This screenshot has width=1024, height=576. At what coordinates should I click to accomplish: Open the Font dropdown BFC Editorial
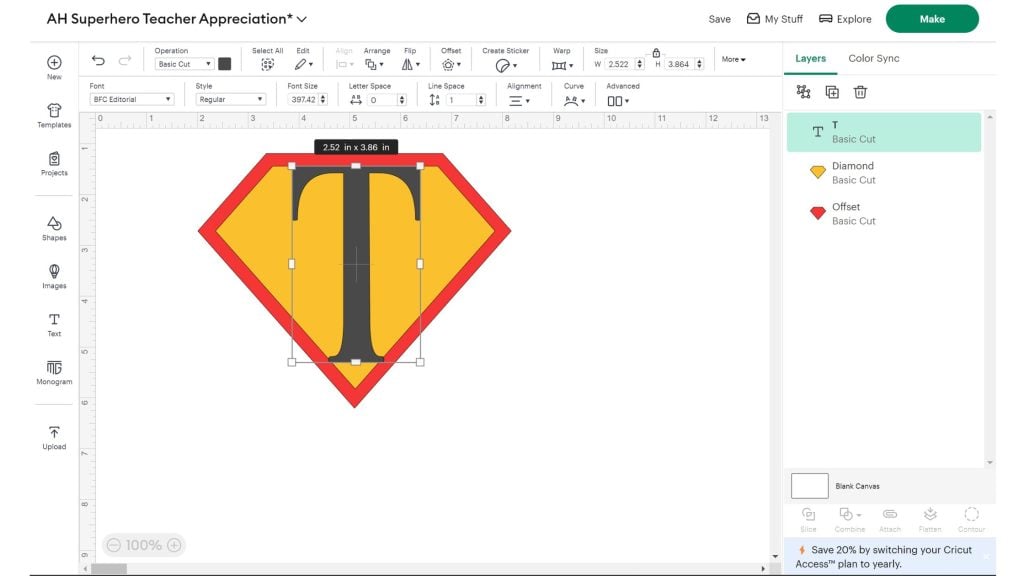point(131,99)
